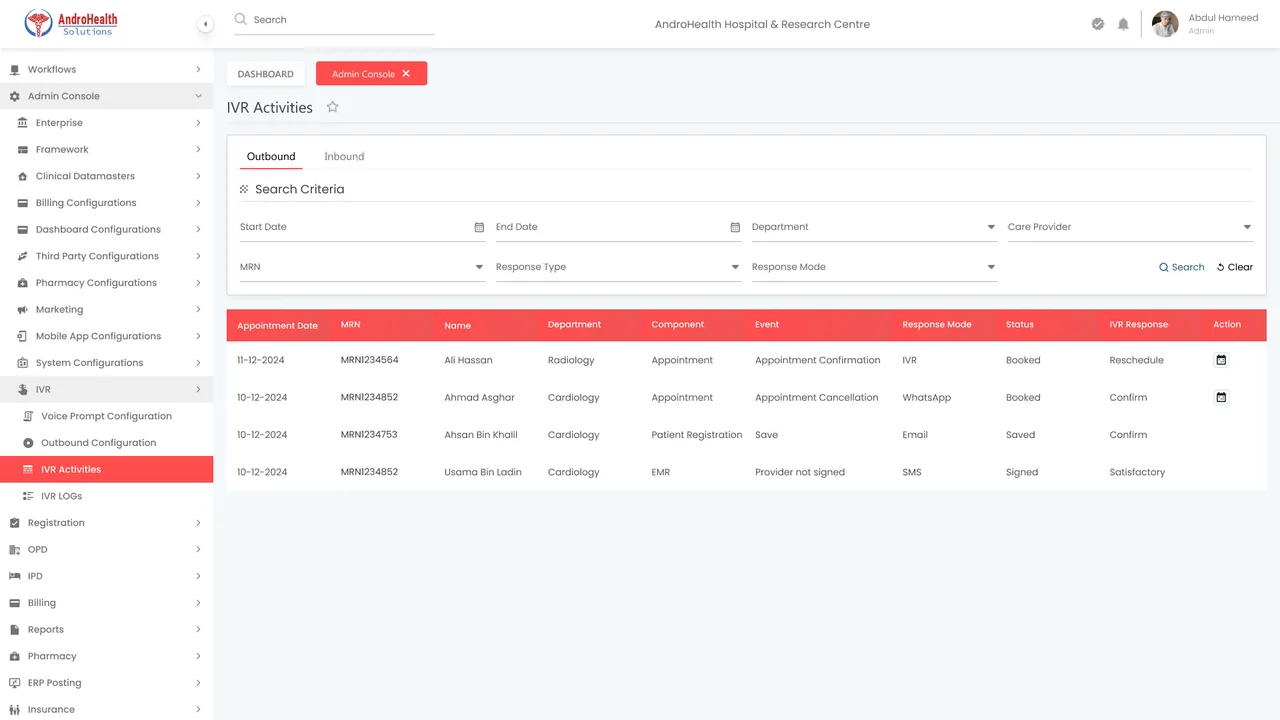The height and width of the screenshot is (720, 1280).
Task: Collapse the IVR section chevron
Action: (198, 390)
